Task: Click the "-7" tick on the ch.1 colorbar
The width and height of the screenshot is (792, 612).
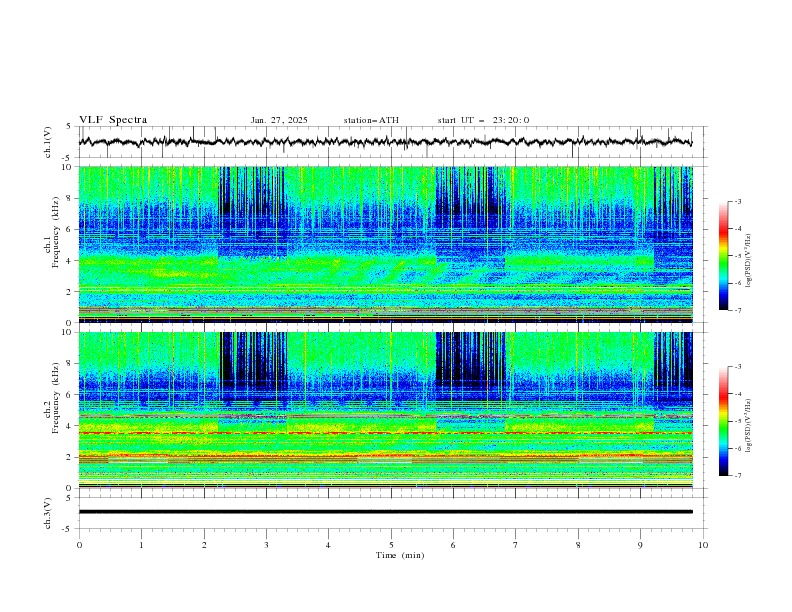Action: [737, 310]
